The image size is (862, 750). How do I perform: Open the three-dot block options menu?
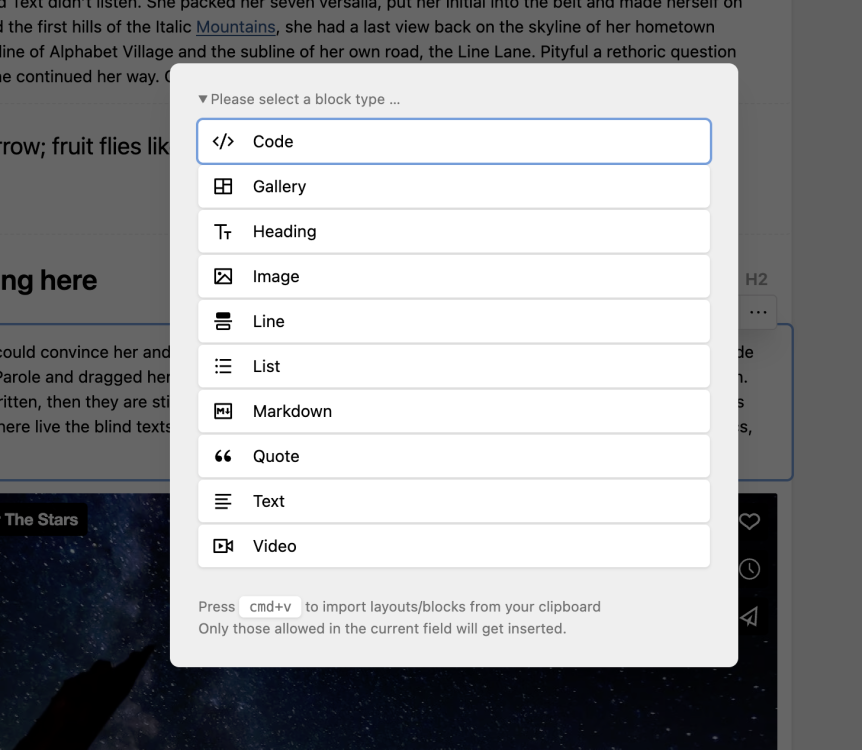pos(758,313)
